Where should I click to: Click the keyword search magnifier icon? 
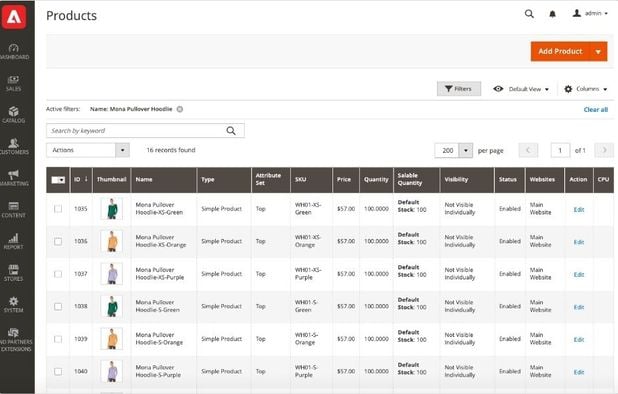(x=231, y=131)
